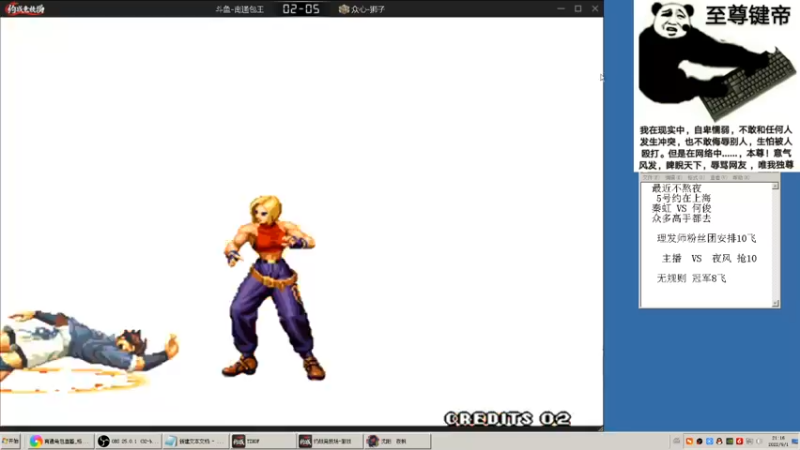
Task: Open the QQ penguin icon in the system tray
Action: click(x=719, y=441)
